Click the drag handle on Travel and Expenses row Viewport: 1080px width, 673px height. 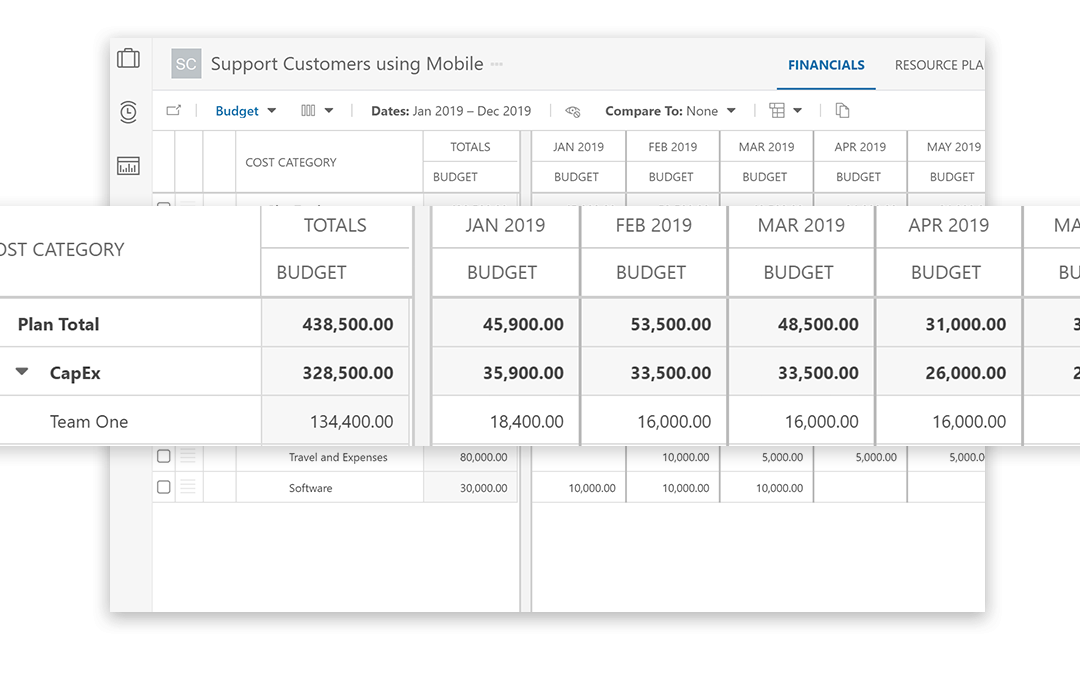click(188, 457)
